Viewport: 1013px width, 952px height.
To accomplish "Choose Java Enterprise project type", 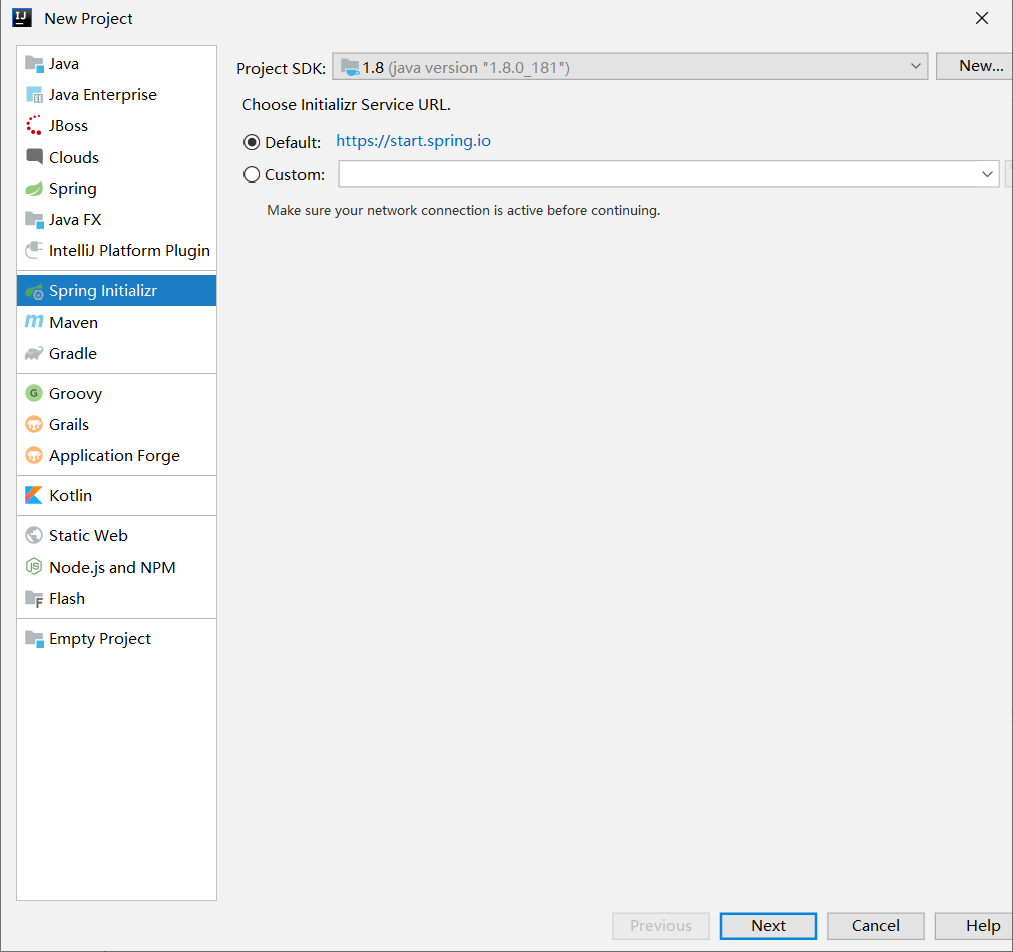I will 103,95.
